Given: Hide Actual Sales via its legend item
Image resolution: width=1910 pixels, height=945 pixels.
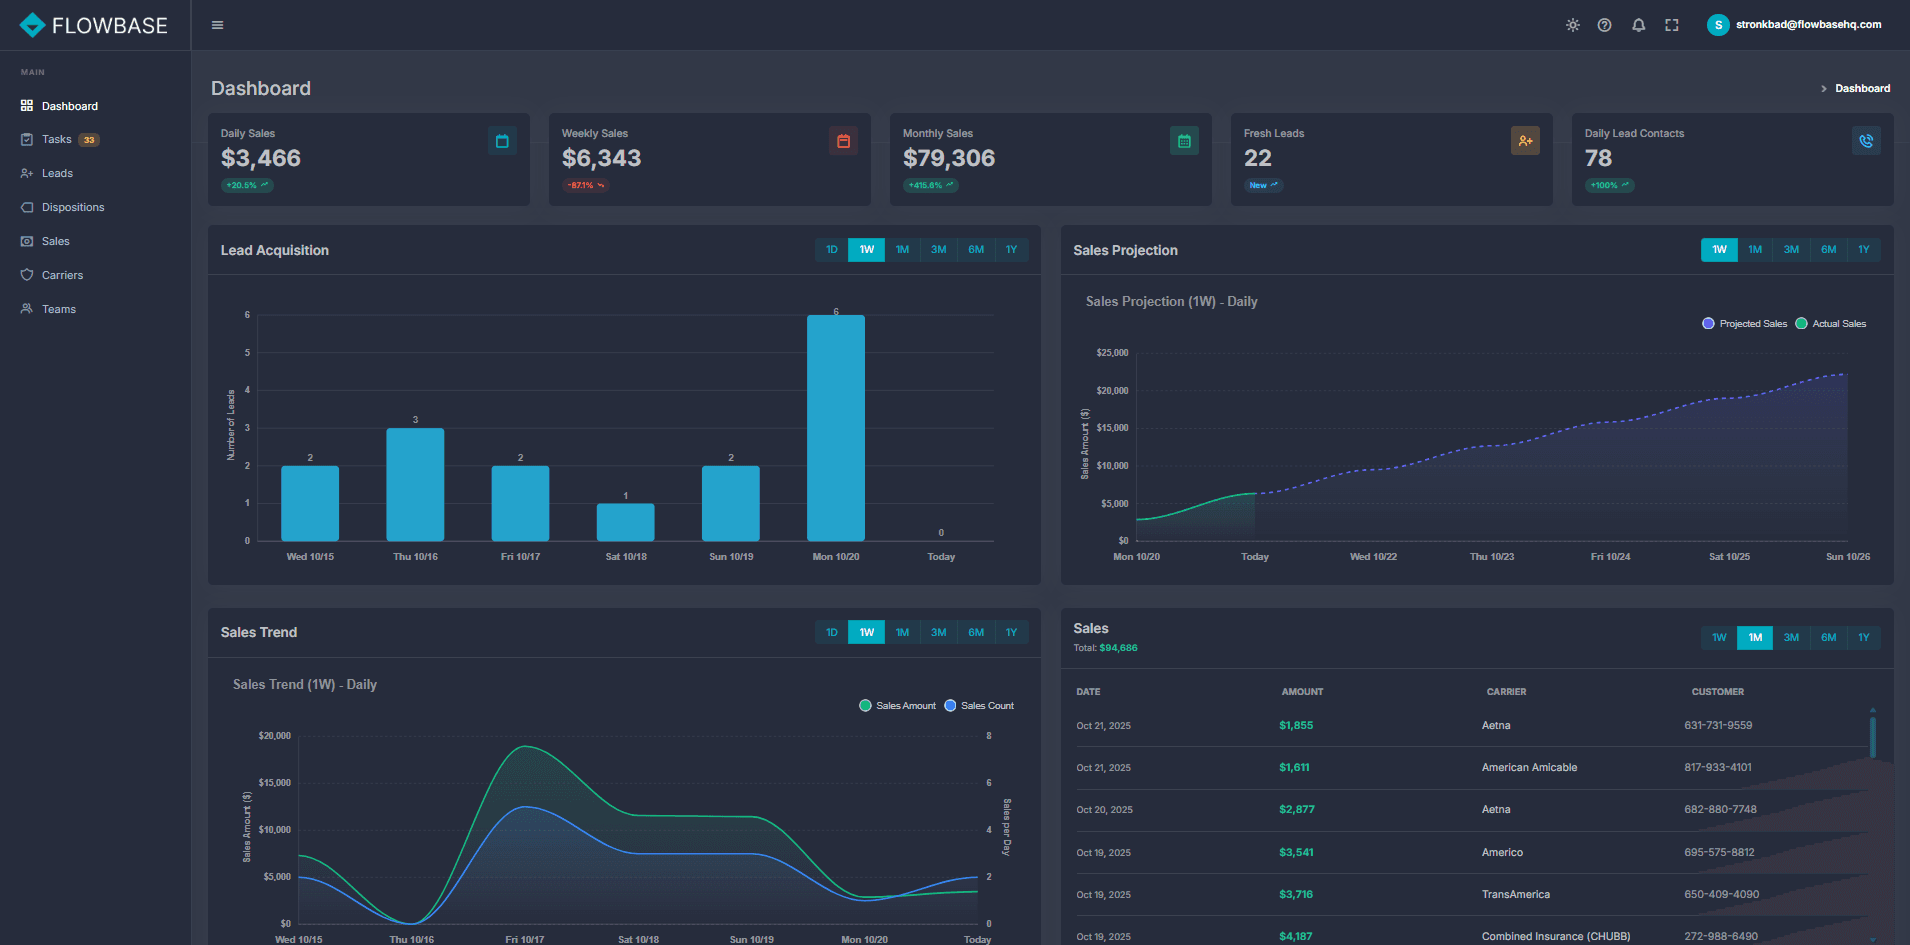Looking at the screenshot, I should click(x=1831, y=323).
